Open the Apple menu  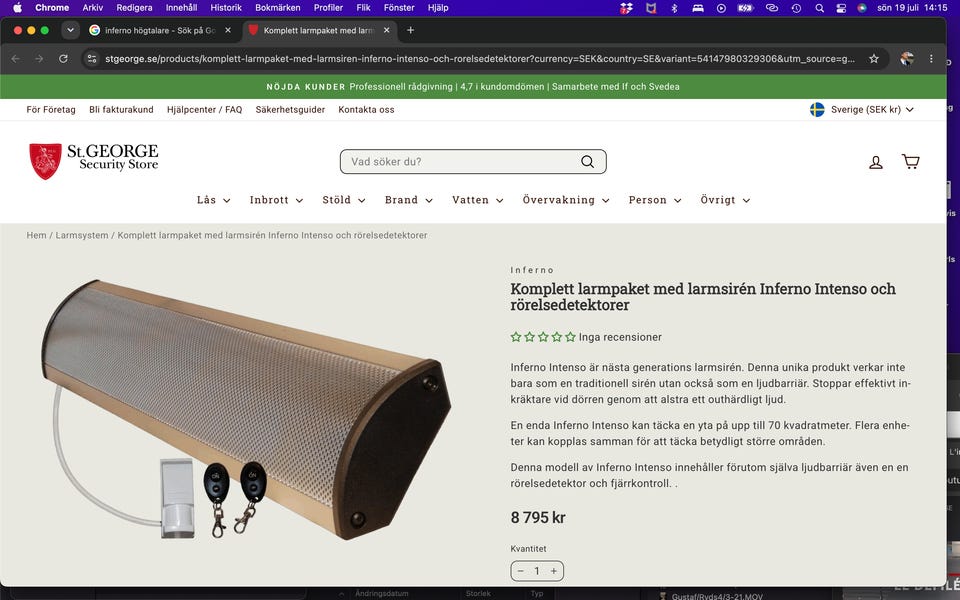tap(17, 8)
